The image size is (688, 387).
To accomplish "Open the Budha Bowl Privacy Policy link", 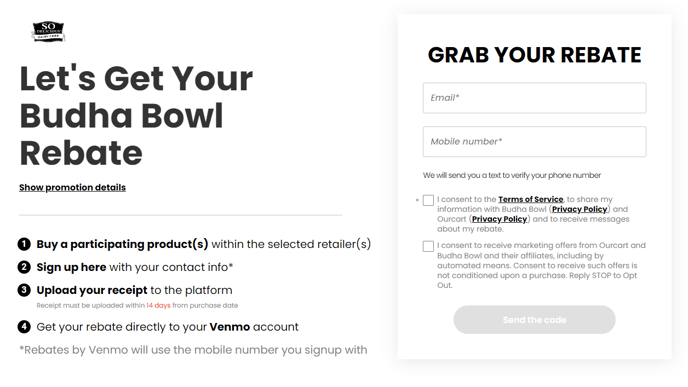I will 579,209.
